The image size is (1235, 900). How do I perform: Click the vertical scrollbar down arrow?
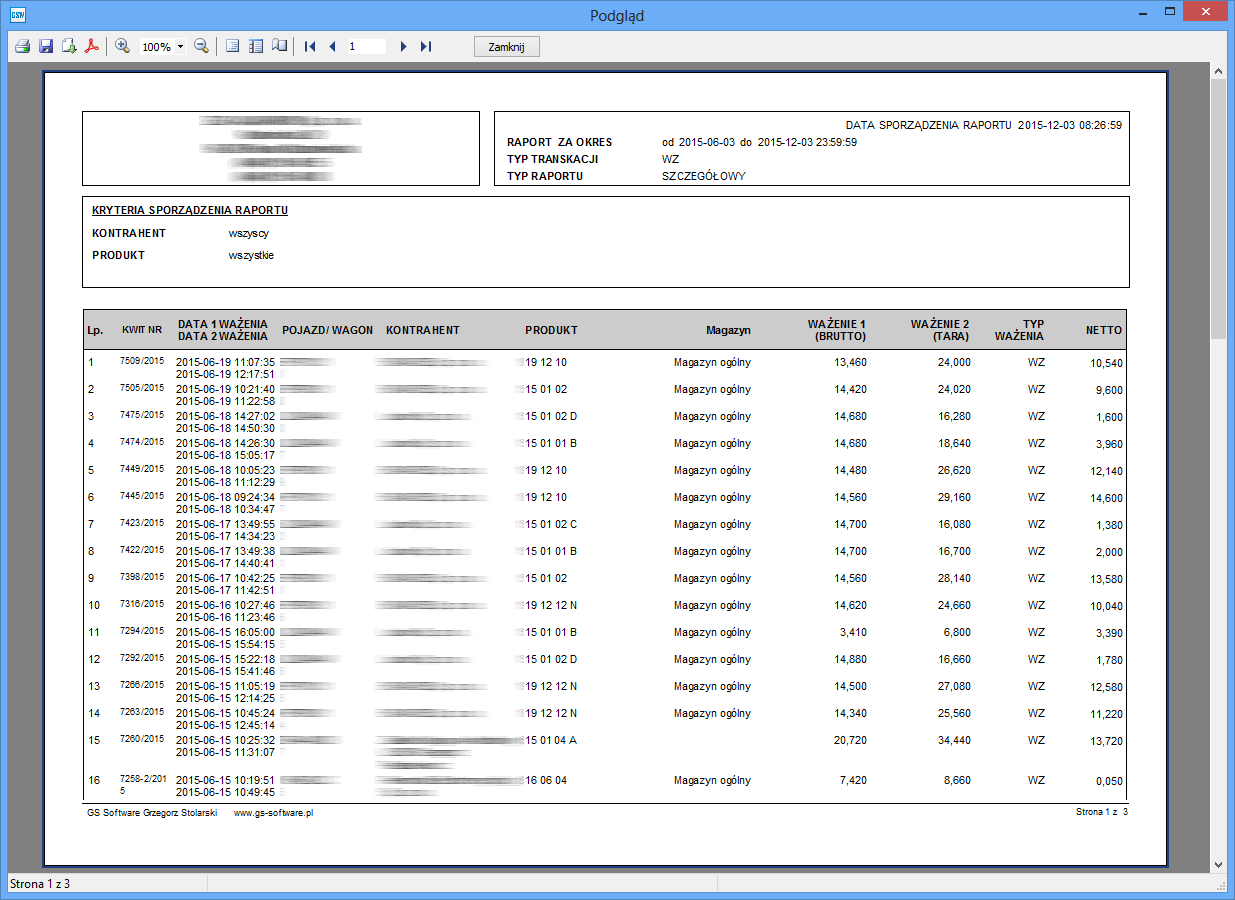pos(1218,864)
